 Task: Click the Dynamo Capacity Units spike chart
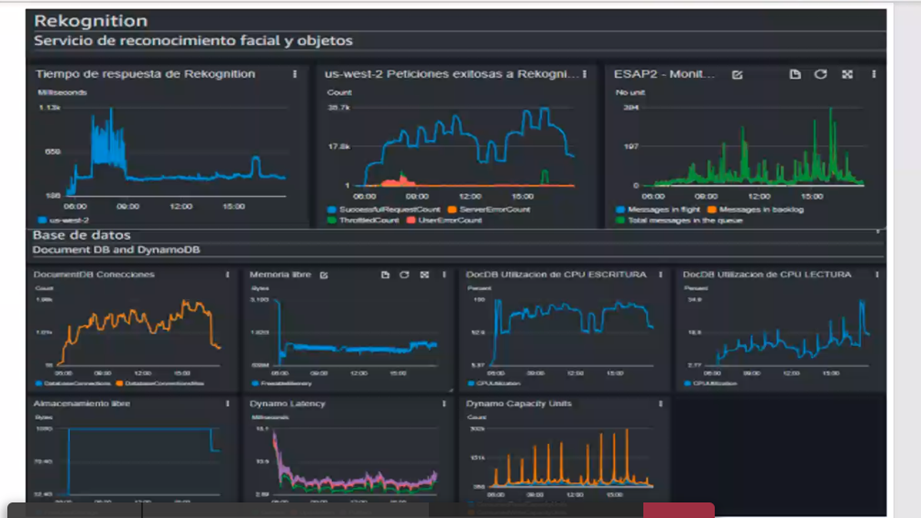point(572,458)
